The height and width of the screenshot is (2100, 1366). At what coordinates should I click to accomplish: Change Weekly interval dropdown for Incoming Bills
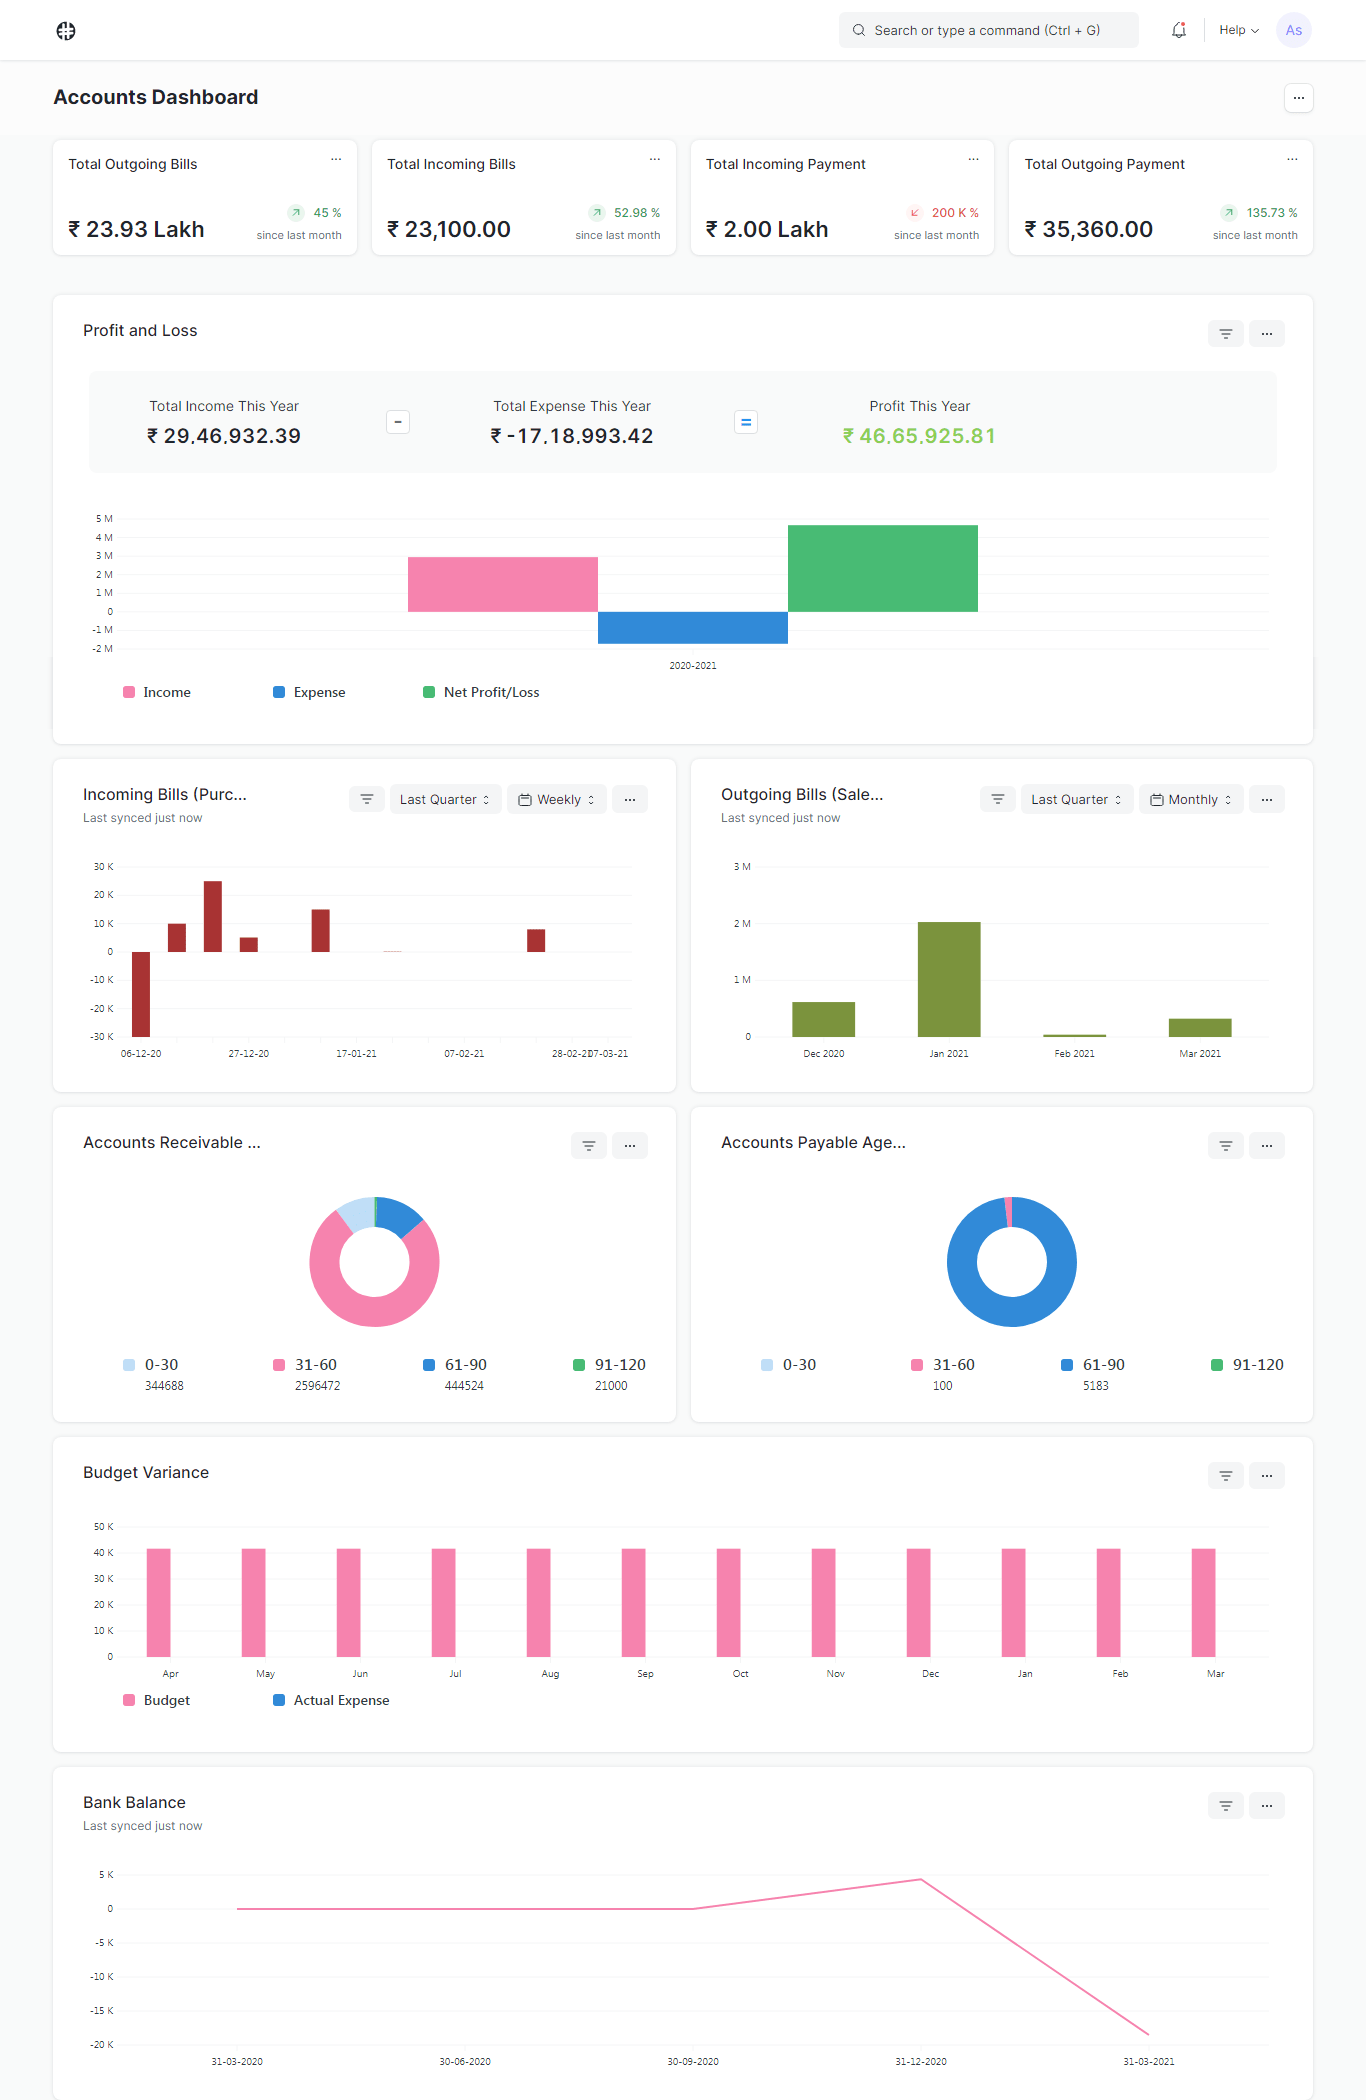point(557,799)
